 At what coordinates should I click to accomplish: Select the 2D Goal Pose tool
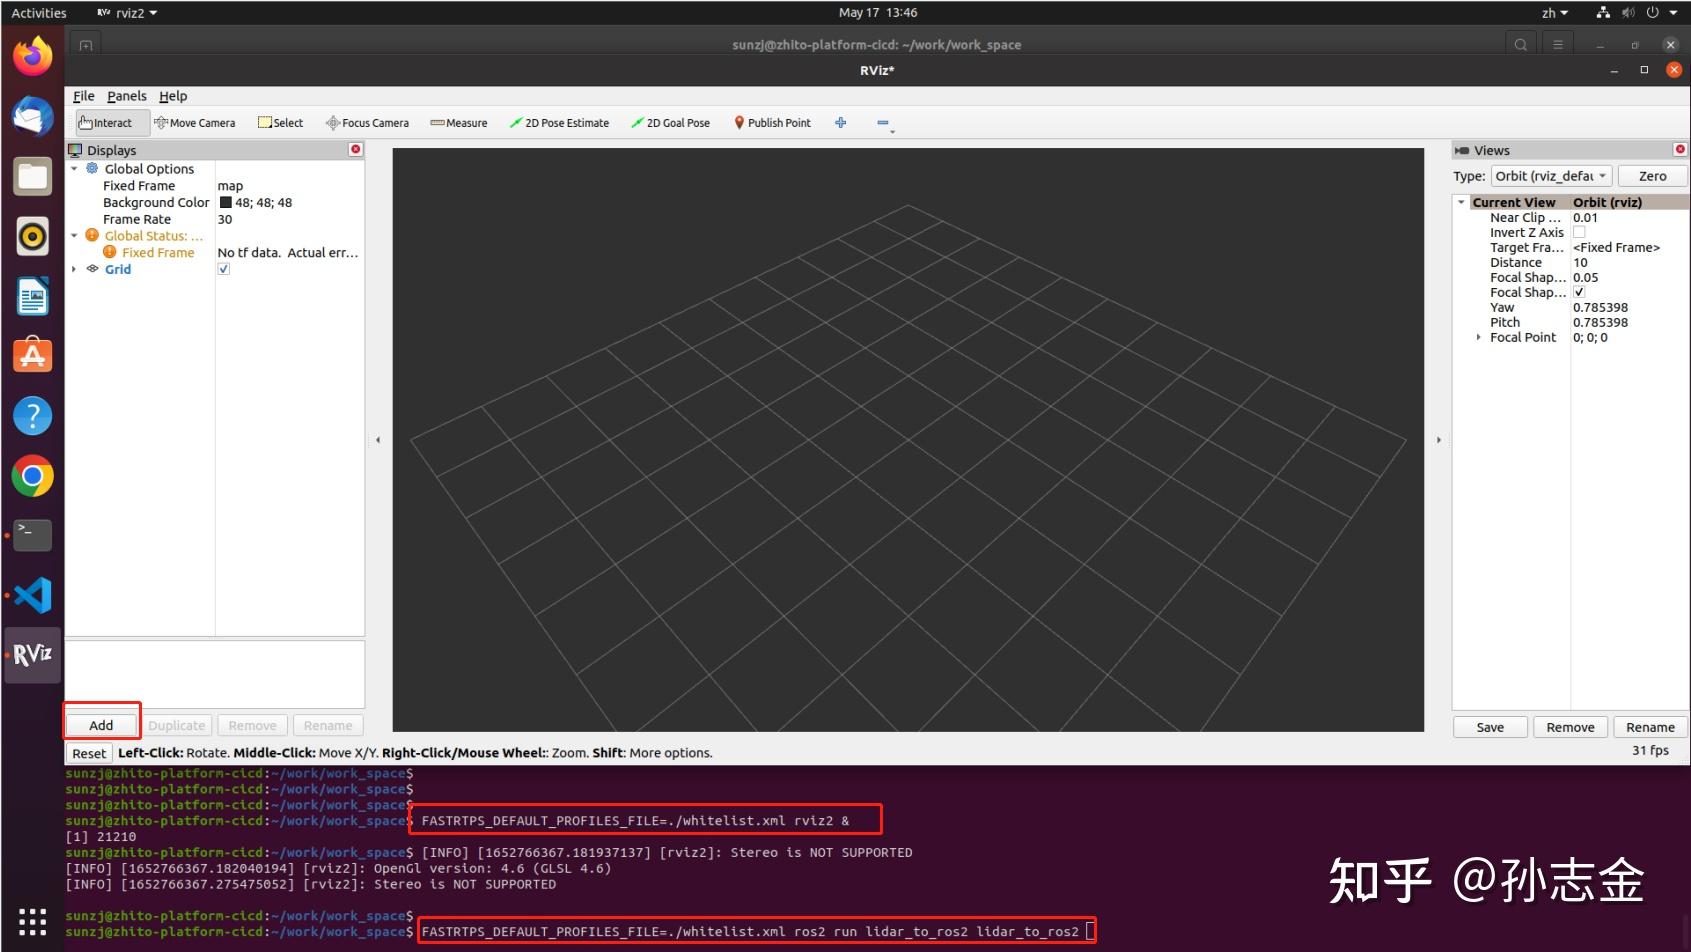coord(670,123)
